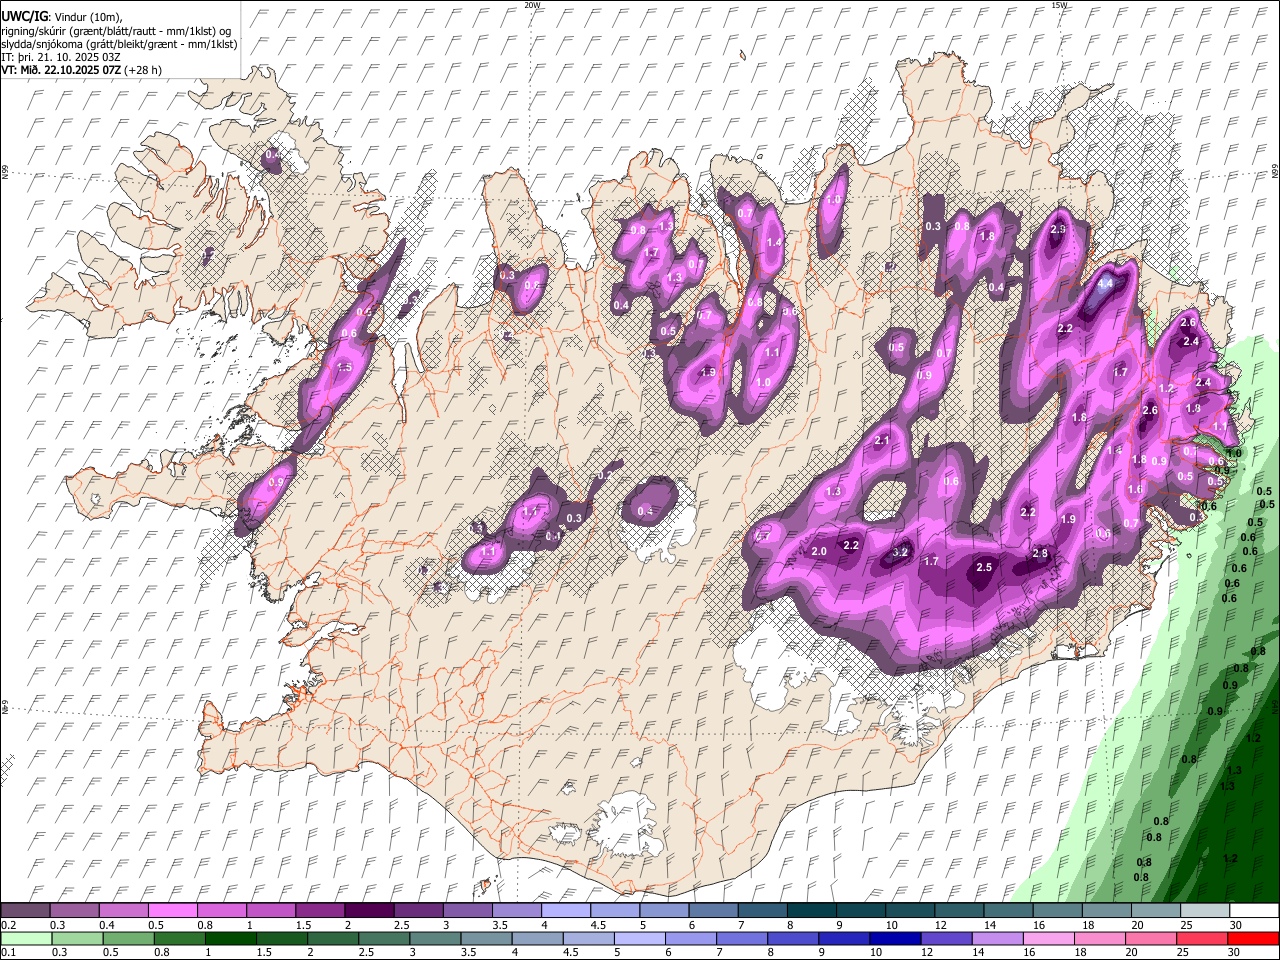Click the '30' label in the upper legend
Screen dimensions: 1280x960
click(x=1236, y=925)
